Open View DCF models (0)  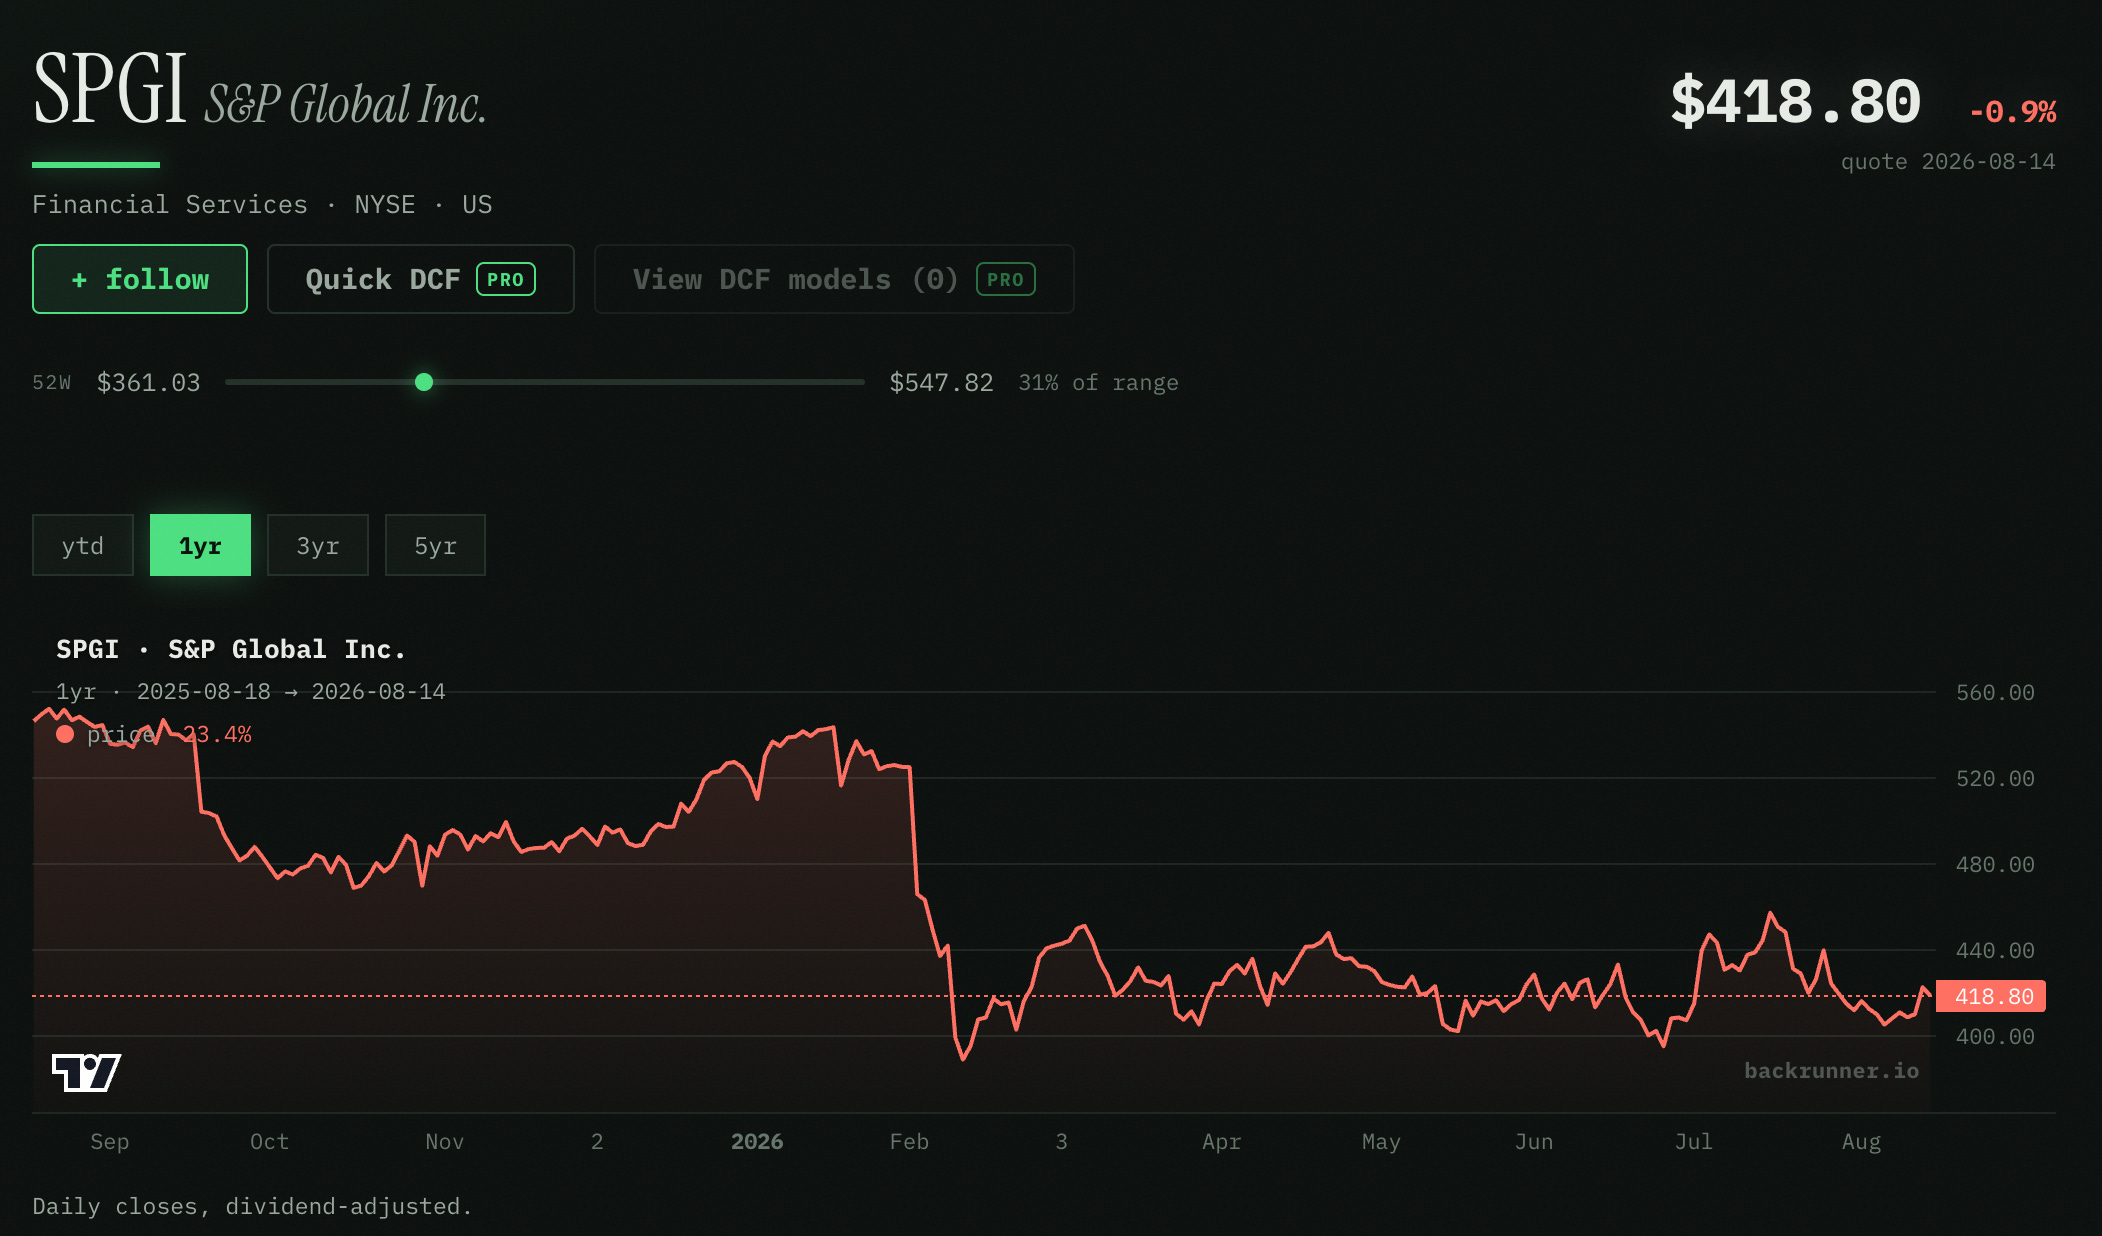(834, 279)
